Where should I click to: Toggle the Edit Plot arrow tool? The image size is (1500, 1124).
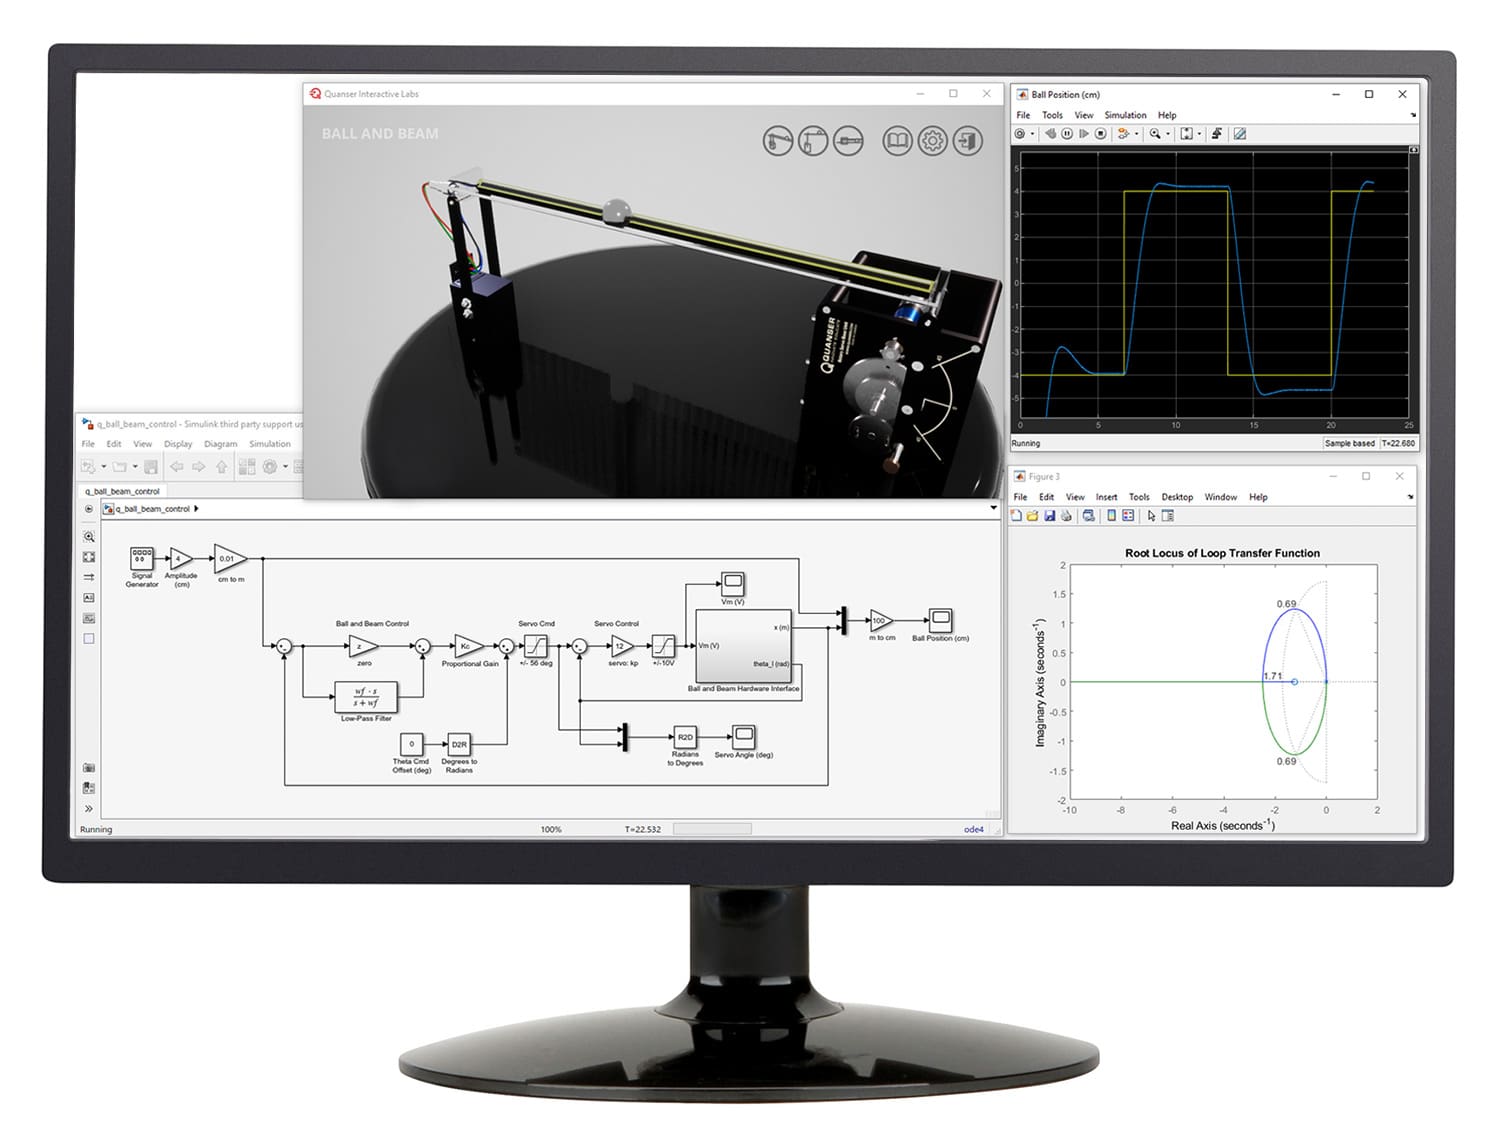pos(1151,516)
